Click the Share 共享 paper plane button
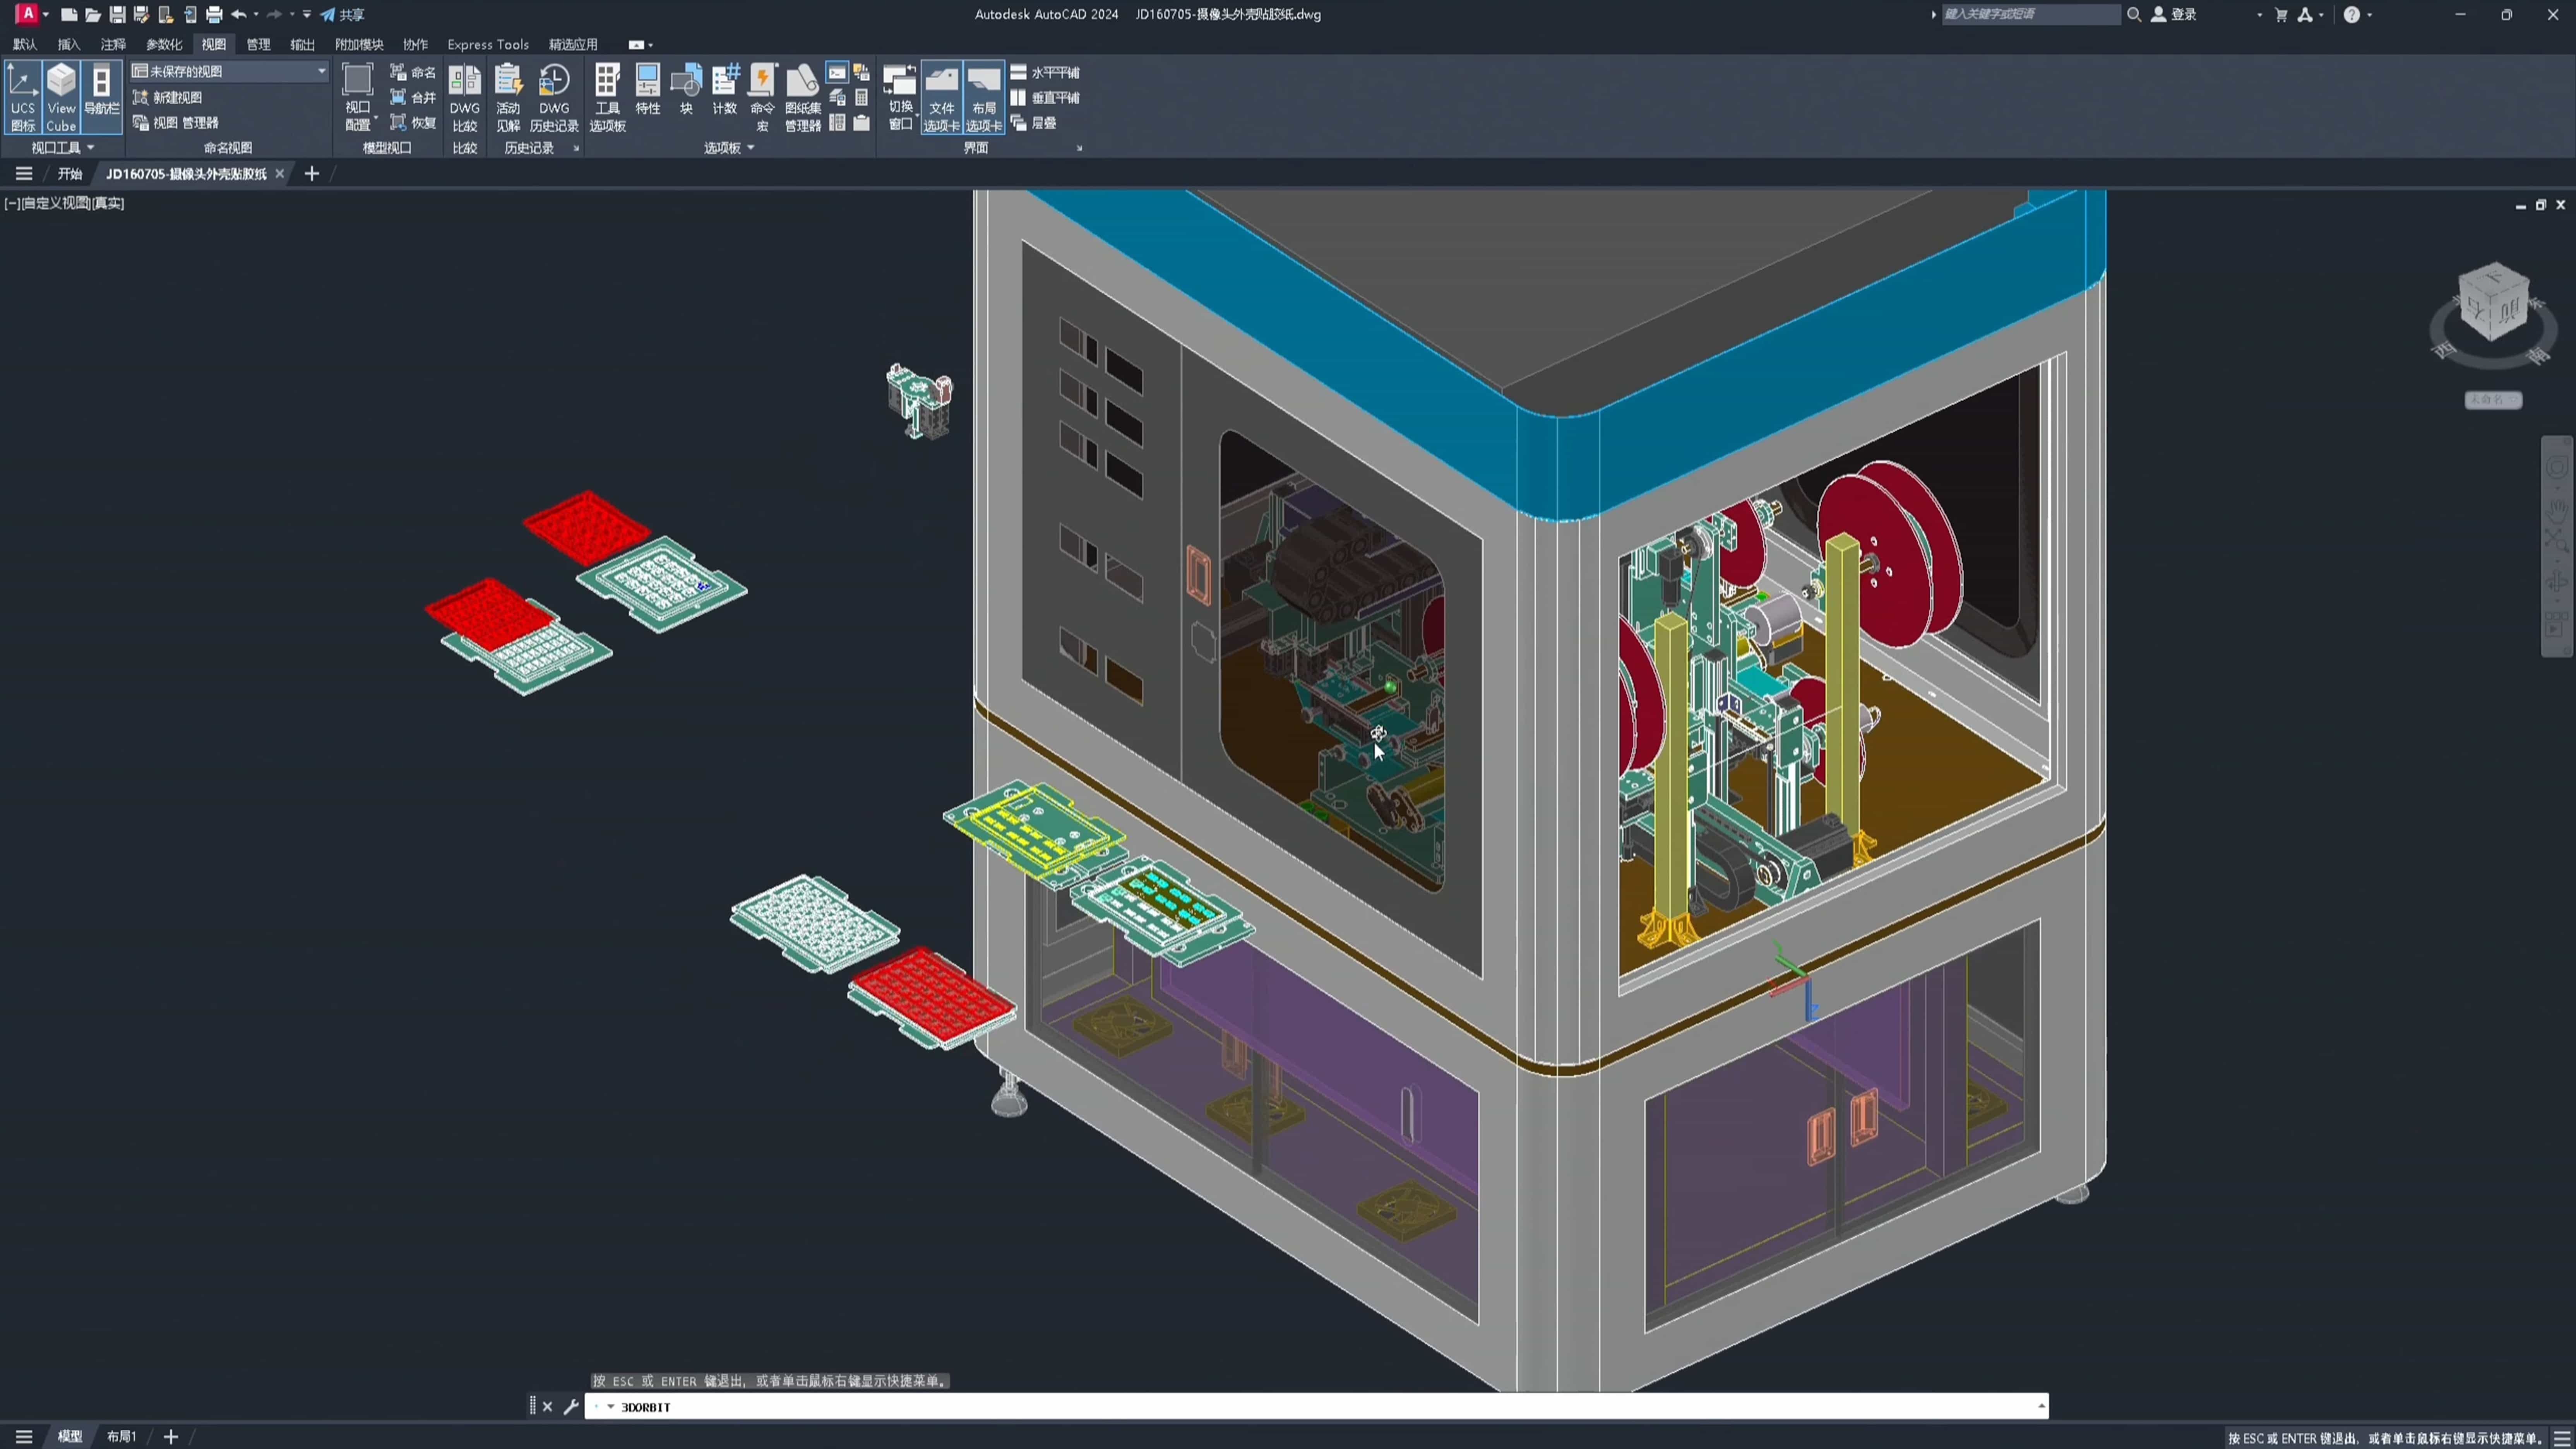2576x1449 pixels. coord(342,15)
